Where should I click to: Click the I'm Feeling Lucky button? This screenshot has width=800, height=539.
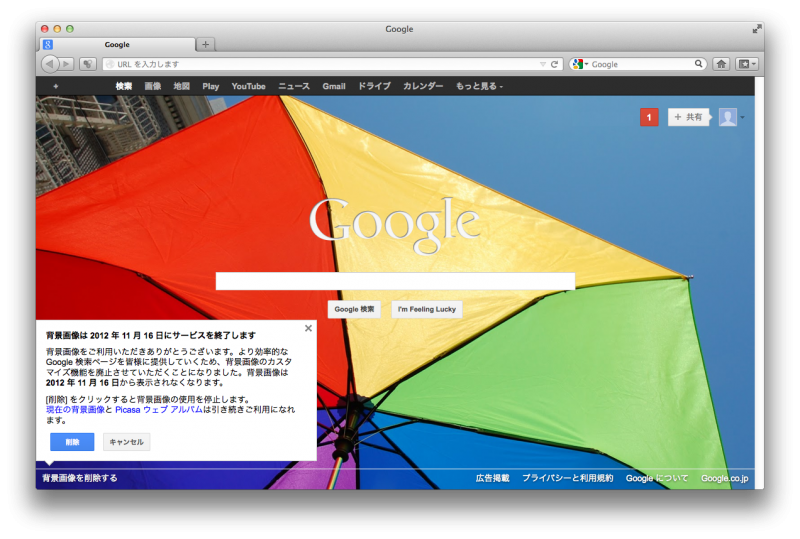point(427,309)
